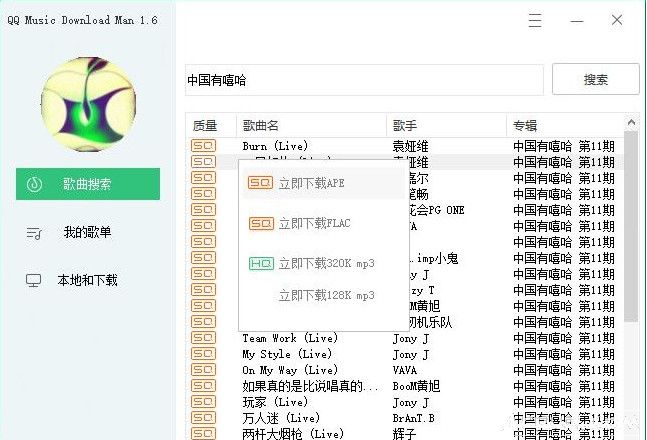Screen dimensions: 647x440
Task: Click artist Jony J in Team Work row
Action: 411,339
